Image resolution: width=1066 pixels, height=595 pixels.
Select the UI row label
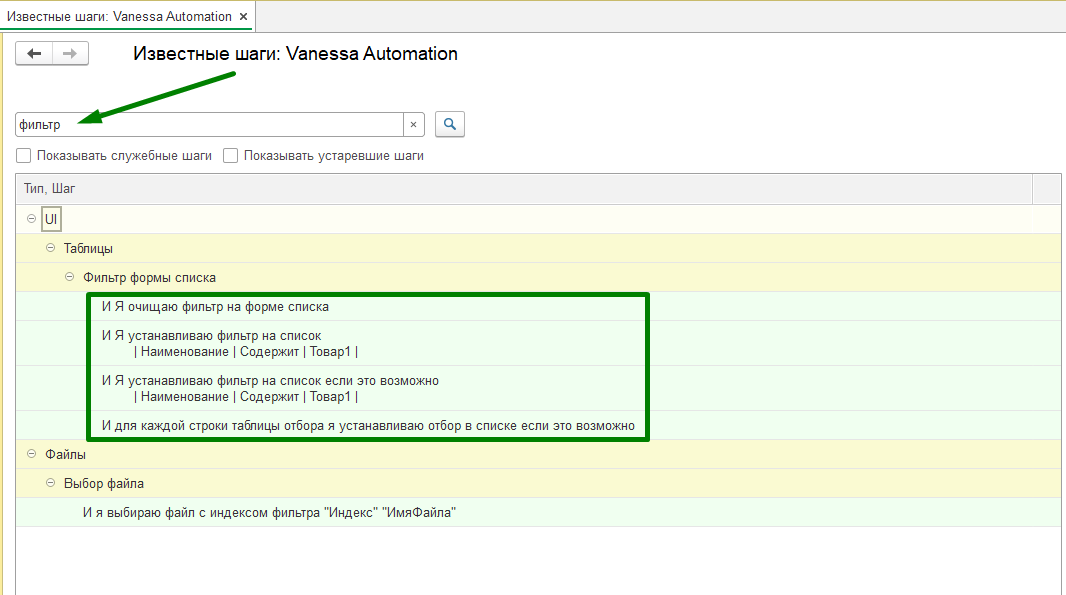(x=51, y=219)
